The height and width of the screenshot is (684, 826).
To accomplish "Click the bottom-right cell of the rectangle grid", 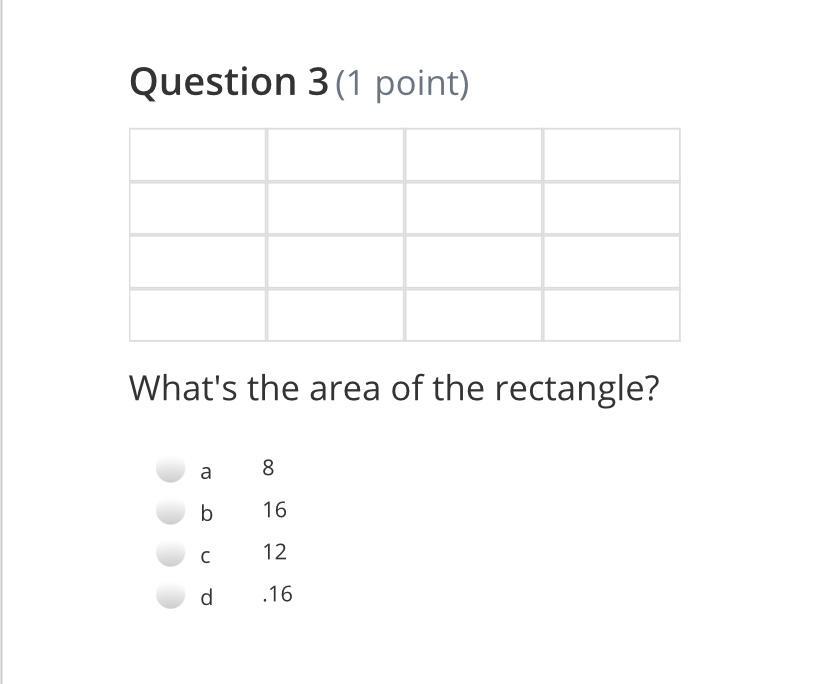I will pos(611,315).
